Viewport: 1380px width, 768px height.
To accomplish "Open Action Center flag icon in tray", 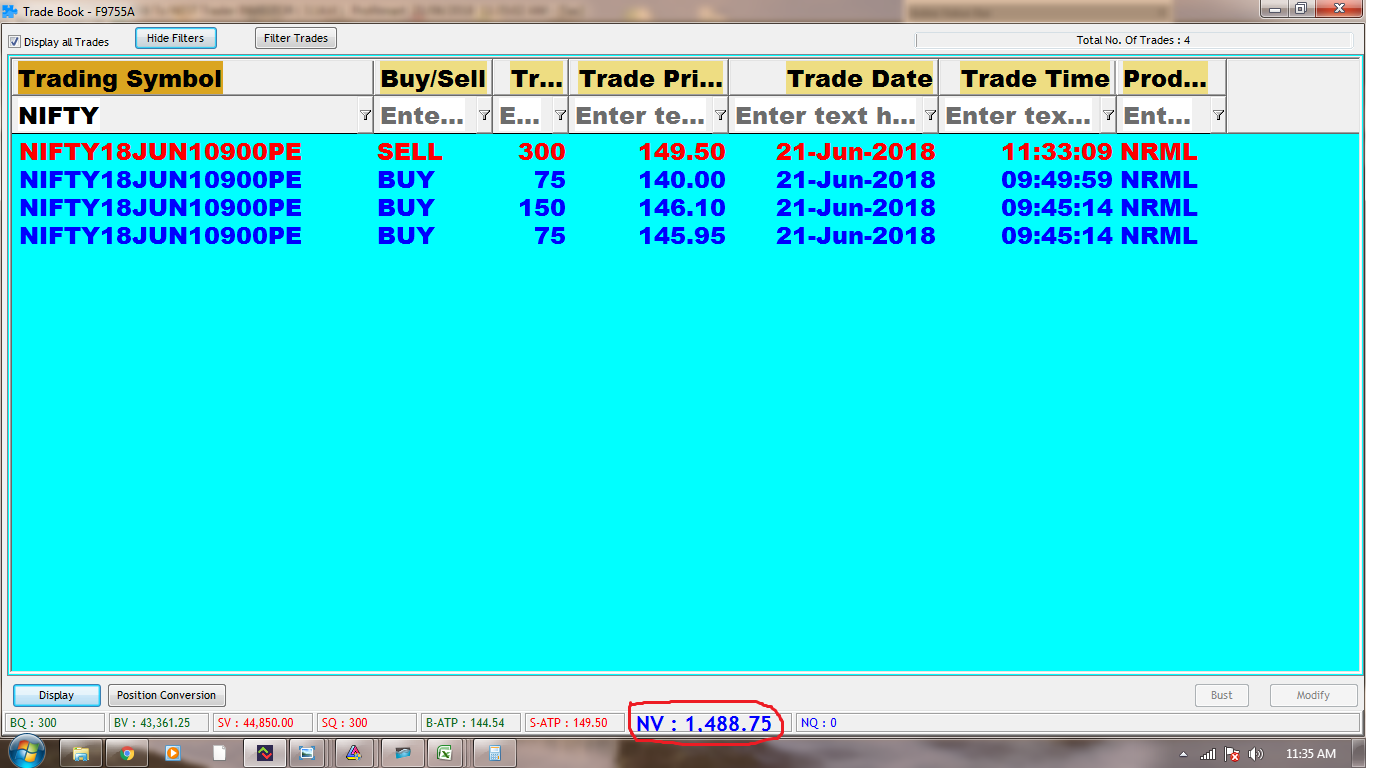I will [x=1233, y=754].
